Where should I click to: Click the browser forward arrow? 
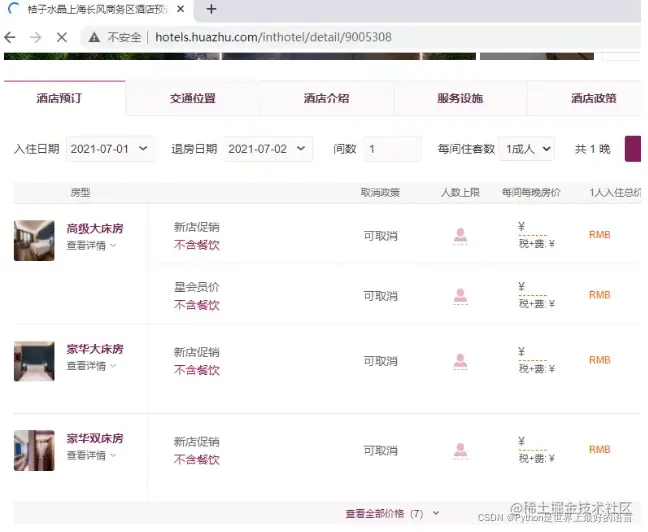36,38
